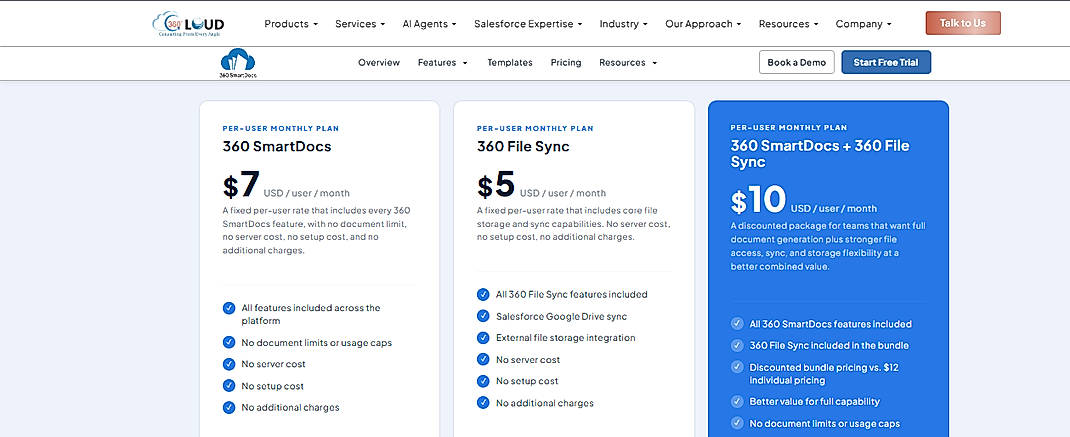1070x437 pixels.
Task: Expand the sub-navigation Resources menu beside Pricing
Action: tap(628, 62)
